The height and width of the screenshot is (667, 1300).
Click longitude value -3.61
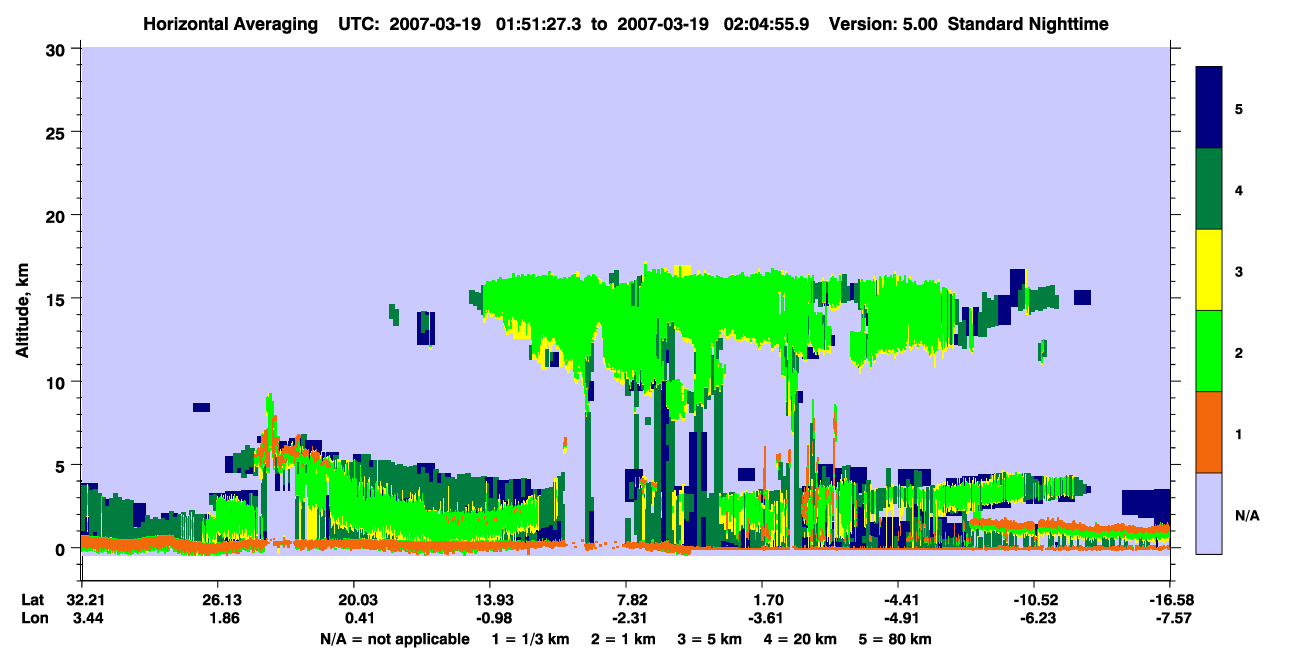(x=763, y=619)
